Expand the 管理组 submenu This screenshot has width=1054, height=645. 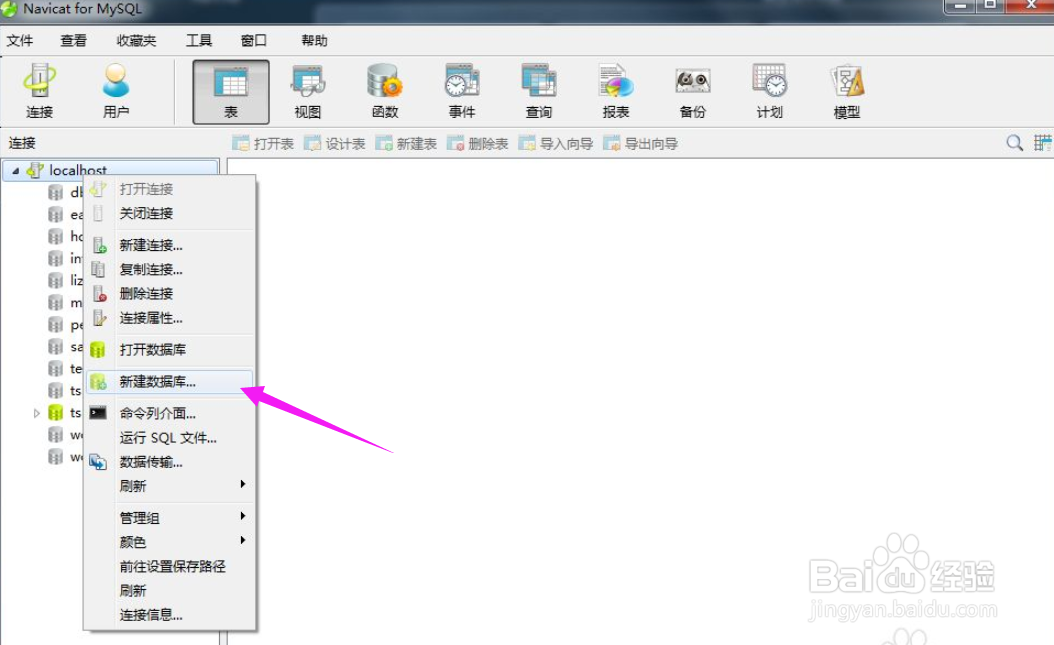(x=170, y=518)
